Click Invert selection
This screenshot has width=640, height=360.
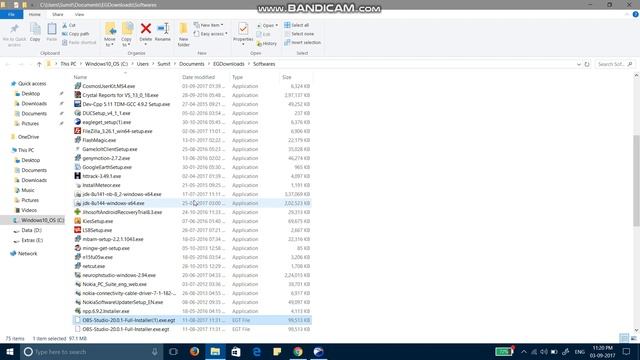(302, 42)
